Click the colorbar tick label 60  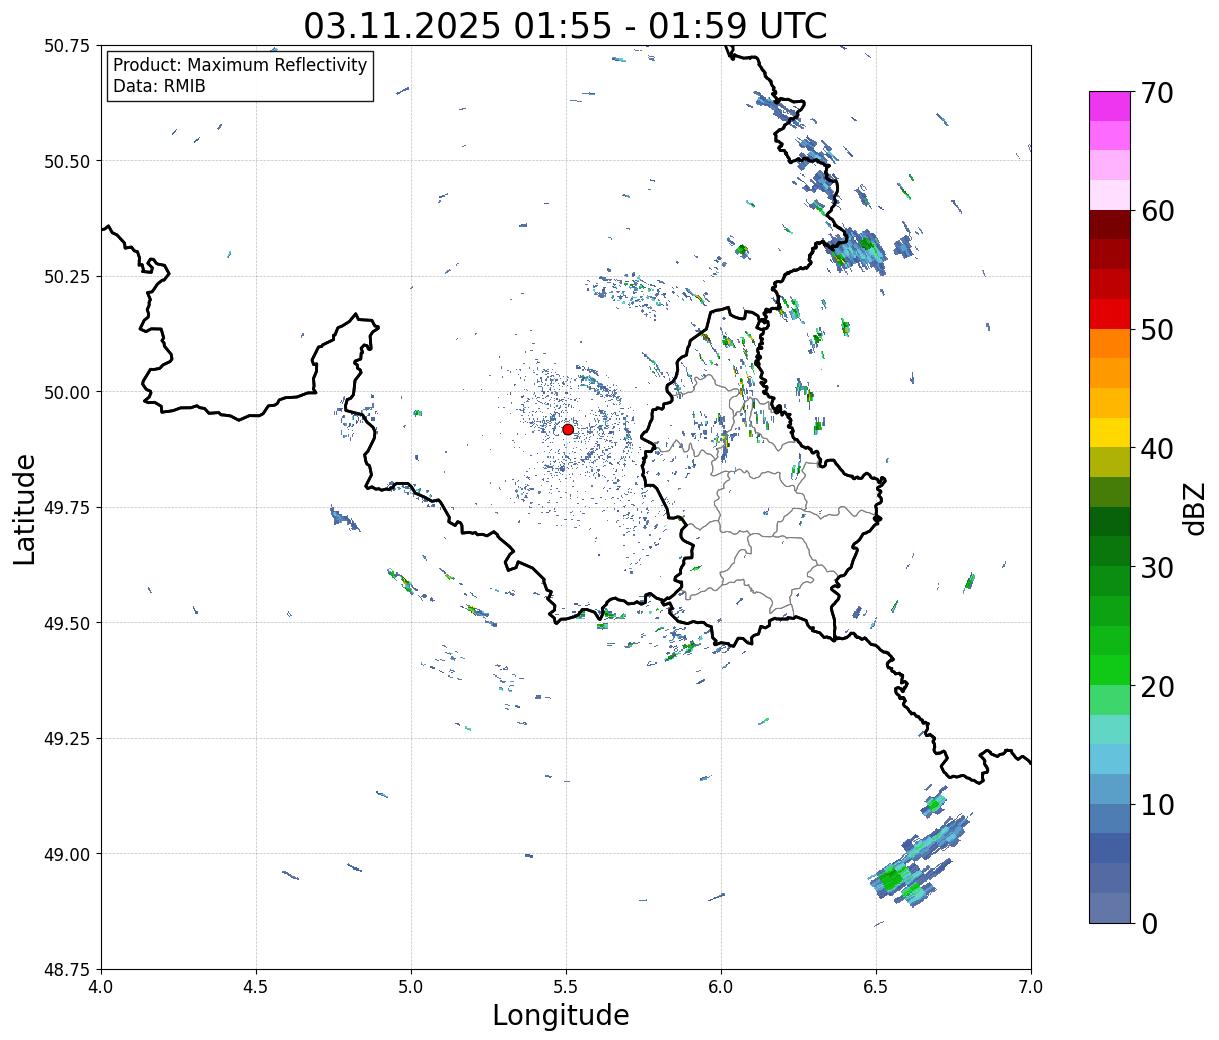tap(1157, 211)
